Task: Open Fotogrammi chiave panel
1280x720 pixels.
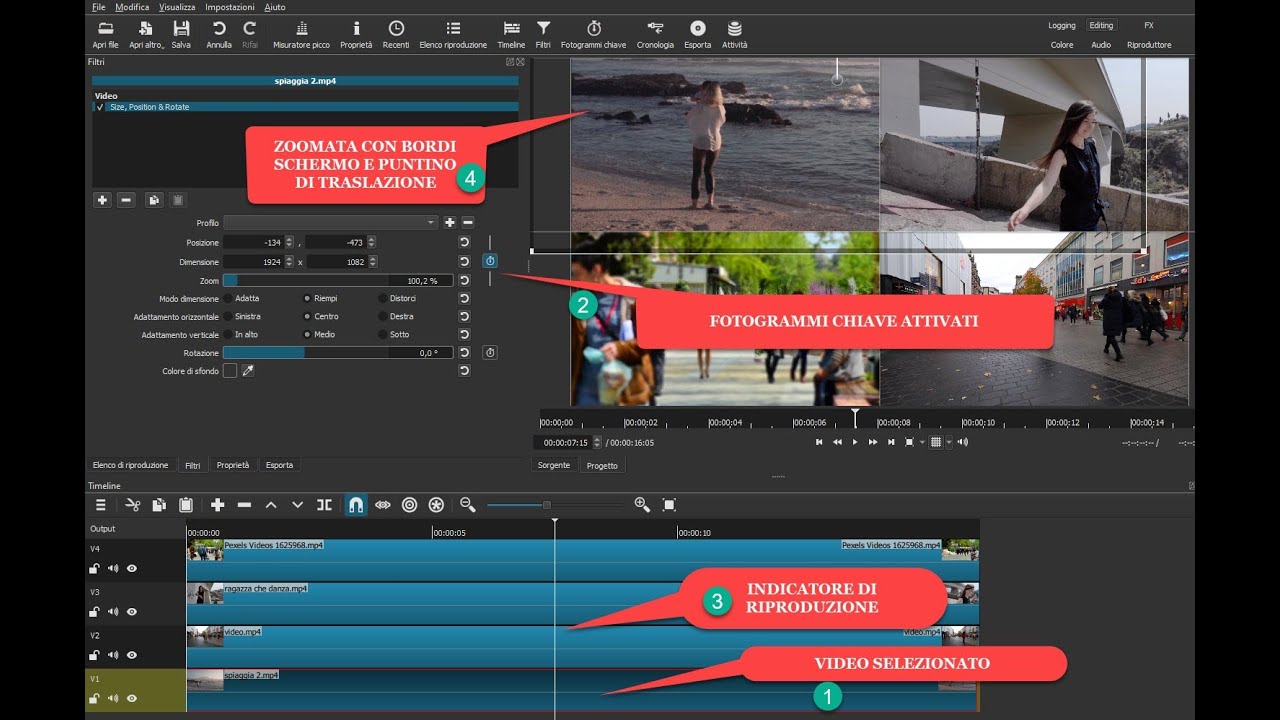Action: click(593, 35)
